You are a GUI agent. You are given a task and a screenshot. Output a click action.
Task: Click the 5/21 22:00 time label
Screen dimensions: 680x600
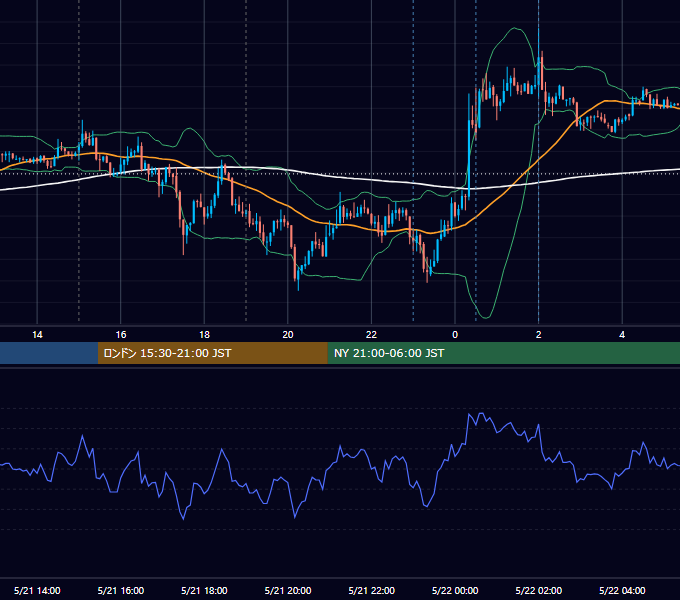pyautogui.click(x=372, y=590)
